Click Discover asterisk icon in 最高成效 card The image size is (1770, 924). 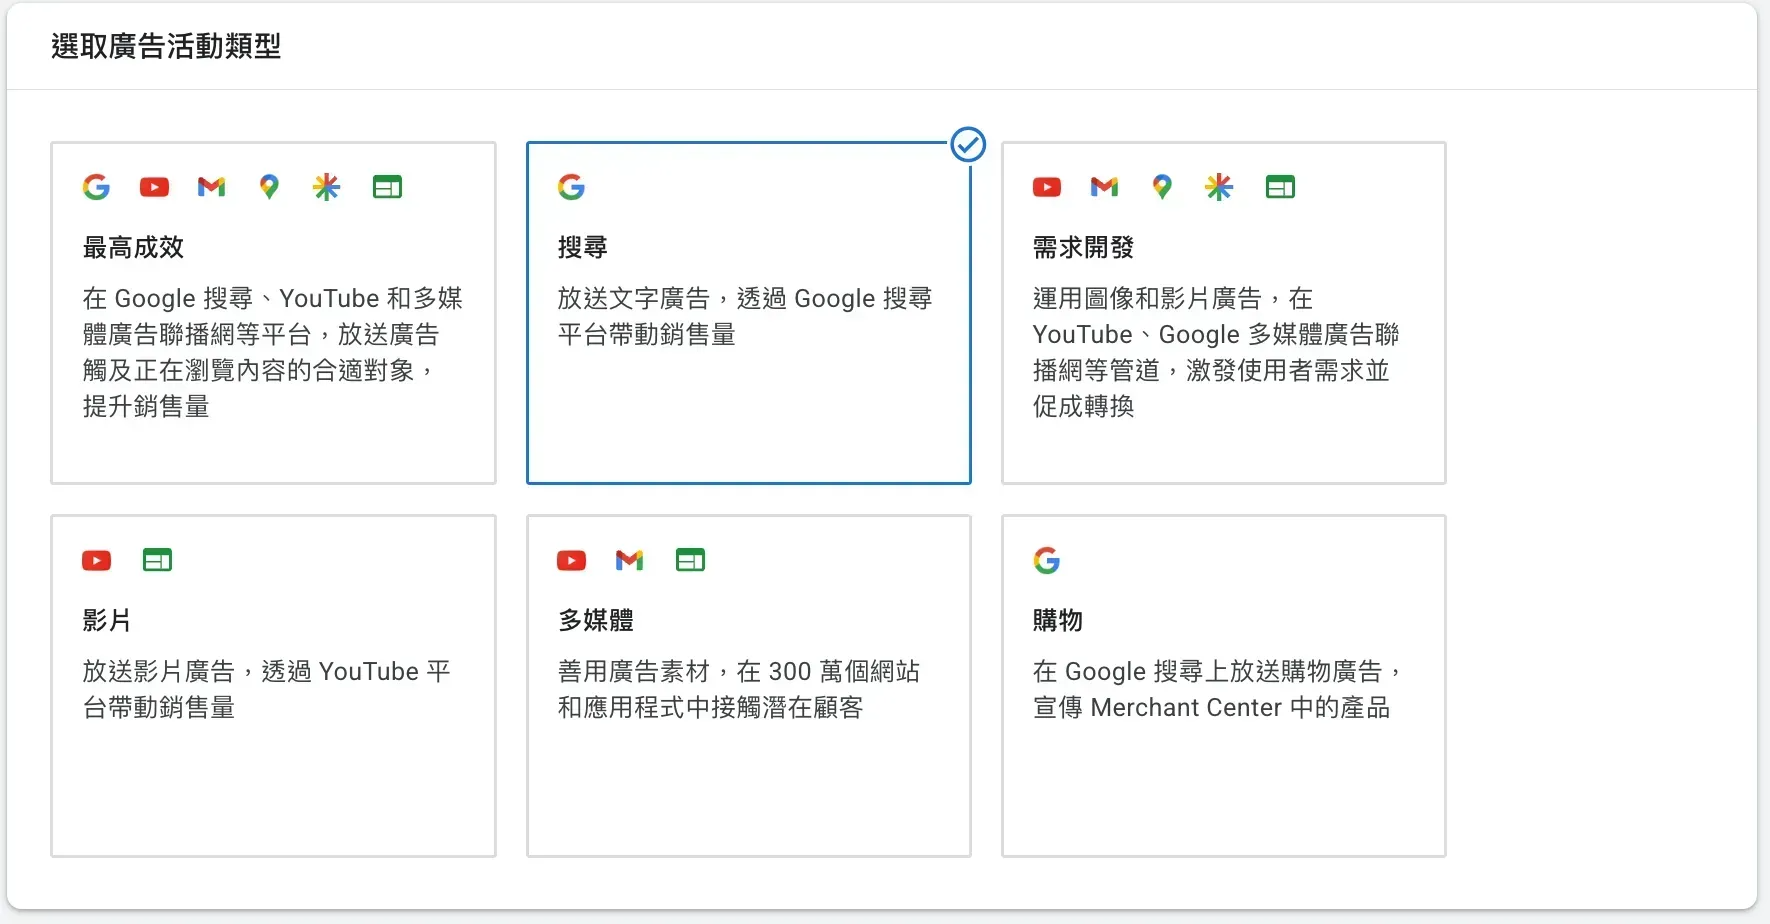click(326, 187)
